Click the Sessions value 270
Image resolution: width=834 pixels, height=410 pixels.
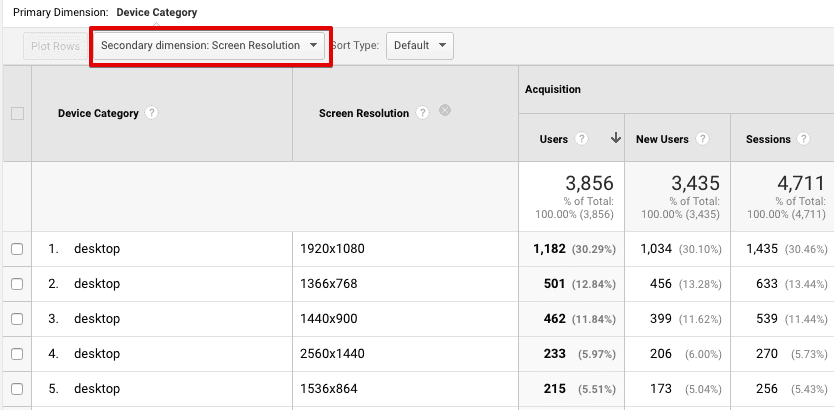click(x=767, y=354)
